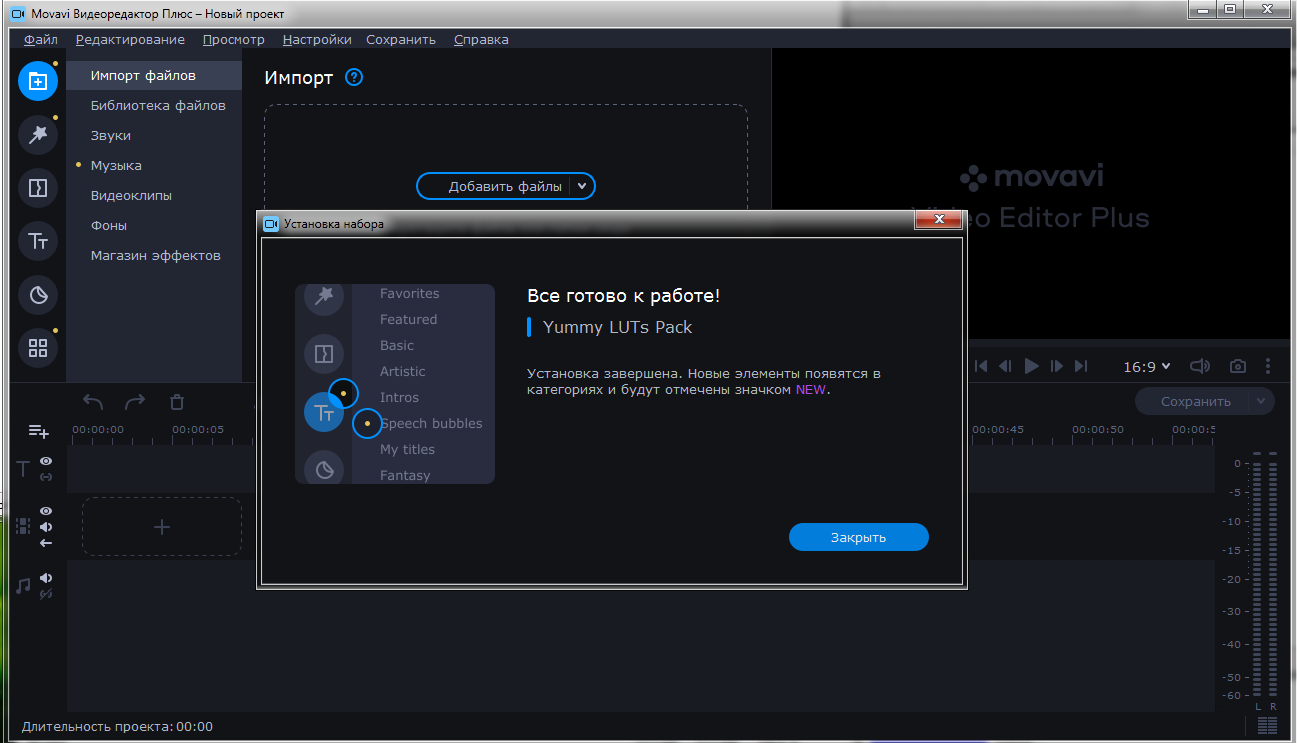Viewport: 1297px width, 743px height.
Task: Mute the video track speaker
Action: (46, 527)
